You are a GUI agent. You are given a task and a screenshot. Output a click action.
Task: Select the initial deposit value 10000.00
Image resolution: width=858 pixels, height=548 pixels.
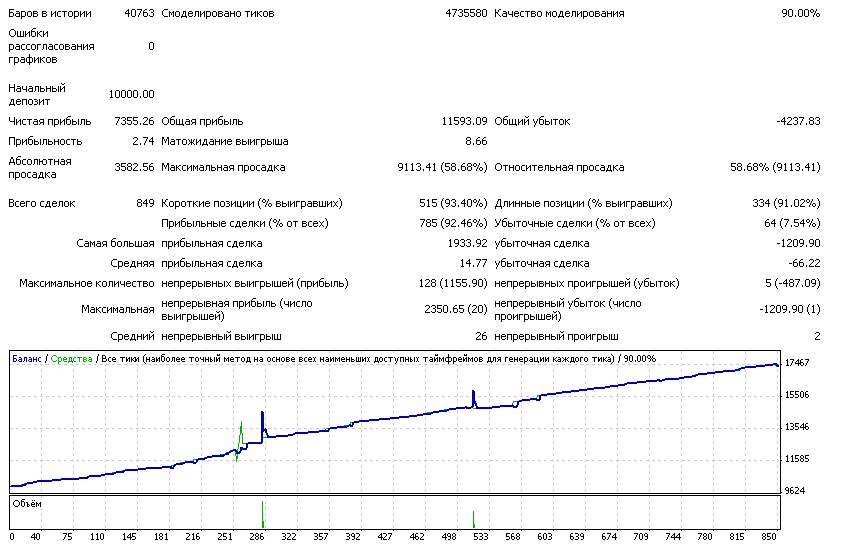click(x=131, y=94)
